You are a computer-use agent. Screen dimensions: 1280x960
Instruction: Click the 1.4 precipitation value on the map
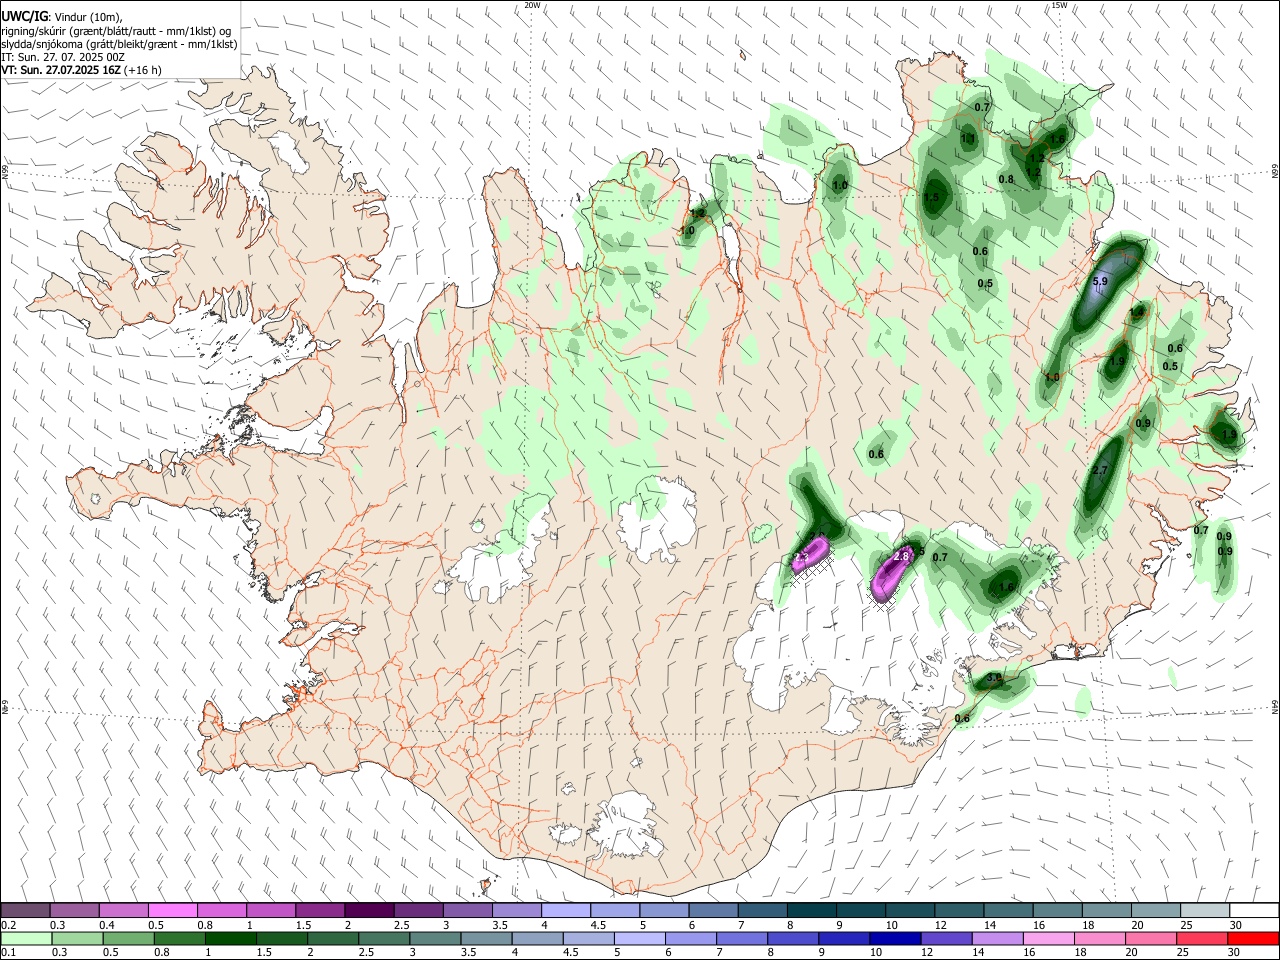(1136, 313)
